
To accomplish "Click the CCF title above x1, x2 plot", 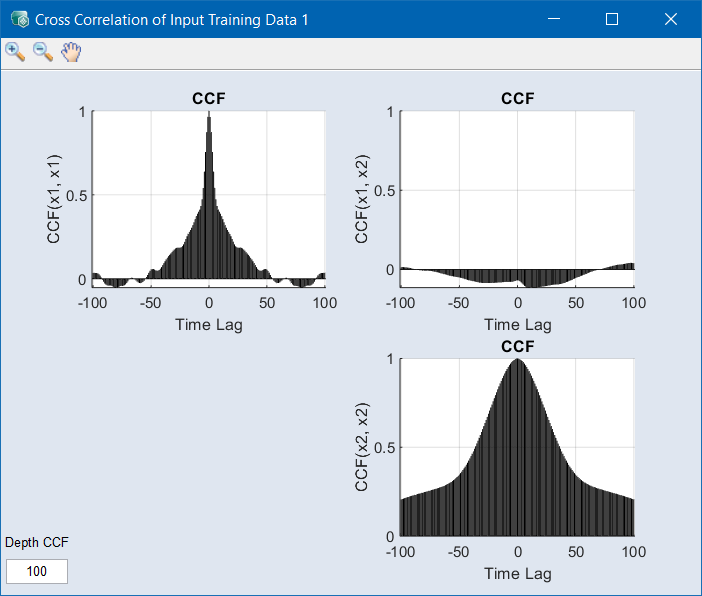I will (517, 98).
